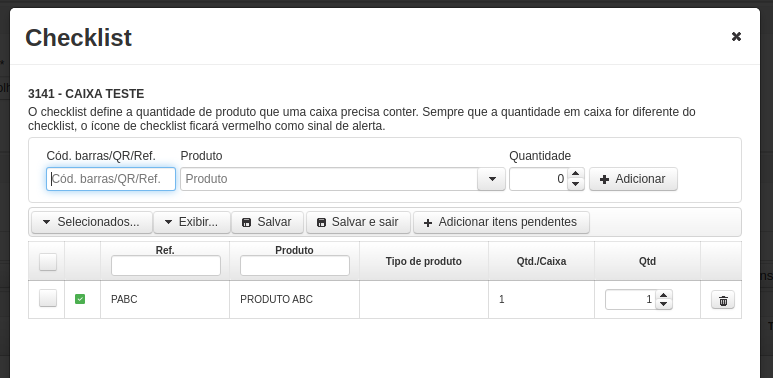The height and width of the screenshot is (378, 773).
Task: Click the Produto search field
Action: tap(329, 179)
